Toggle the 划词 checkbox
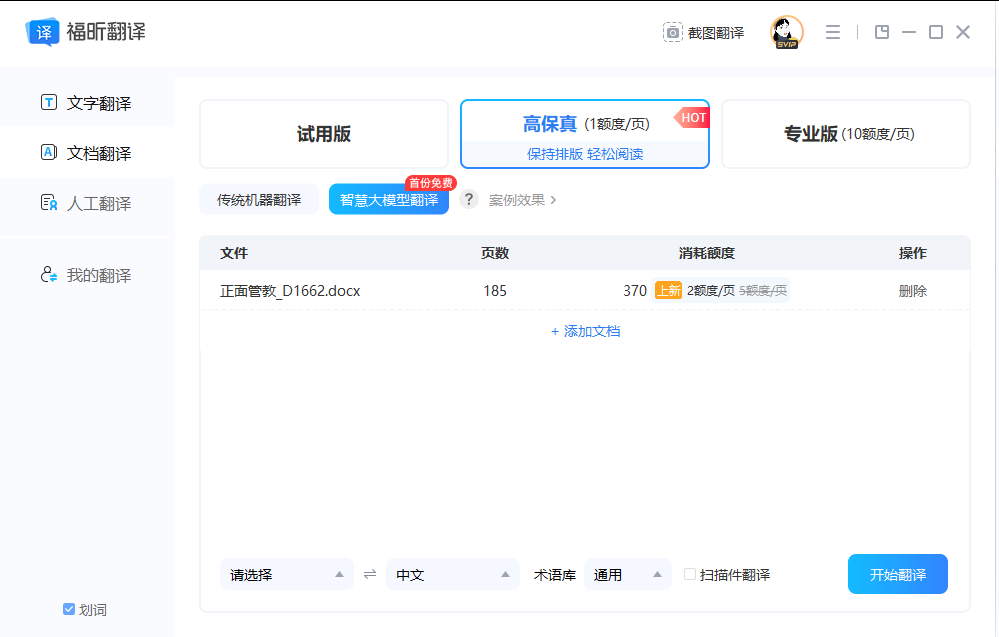The height and width of the screenshot is (637, 999). 69,609
